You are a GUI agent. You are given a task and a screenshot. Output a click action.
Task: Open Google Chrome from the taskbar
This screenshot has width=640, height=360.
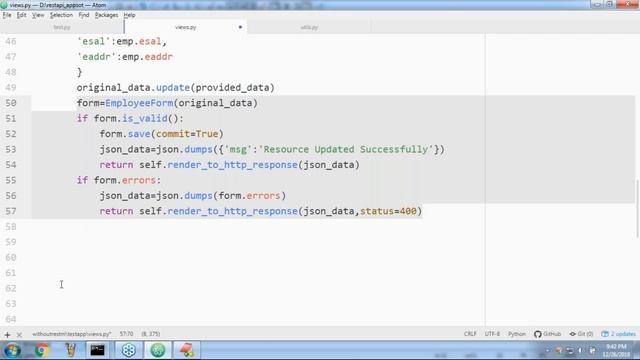[x=41, y=350]
